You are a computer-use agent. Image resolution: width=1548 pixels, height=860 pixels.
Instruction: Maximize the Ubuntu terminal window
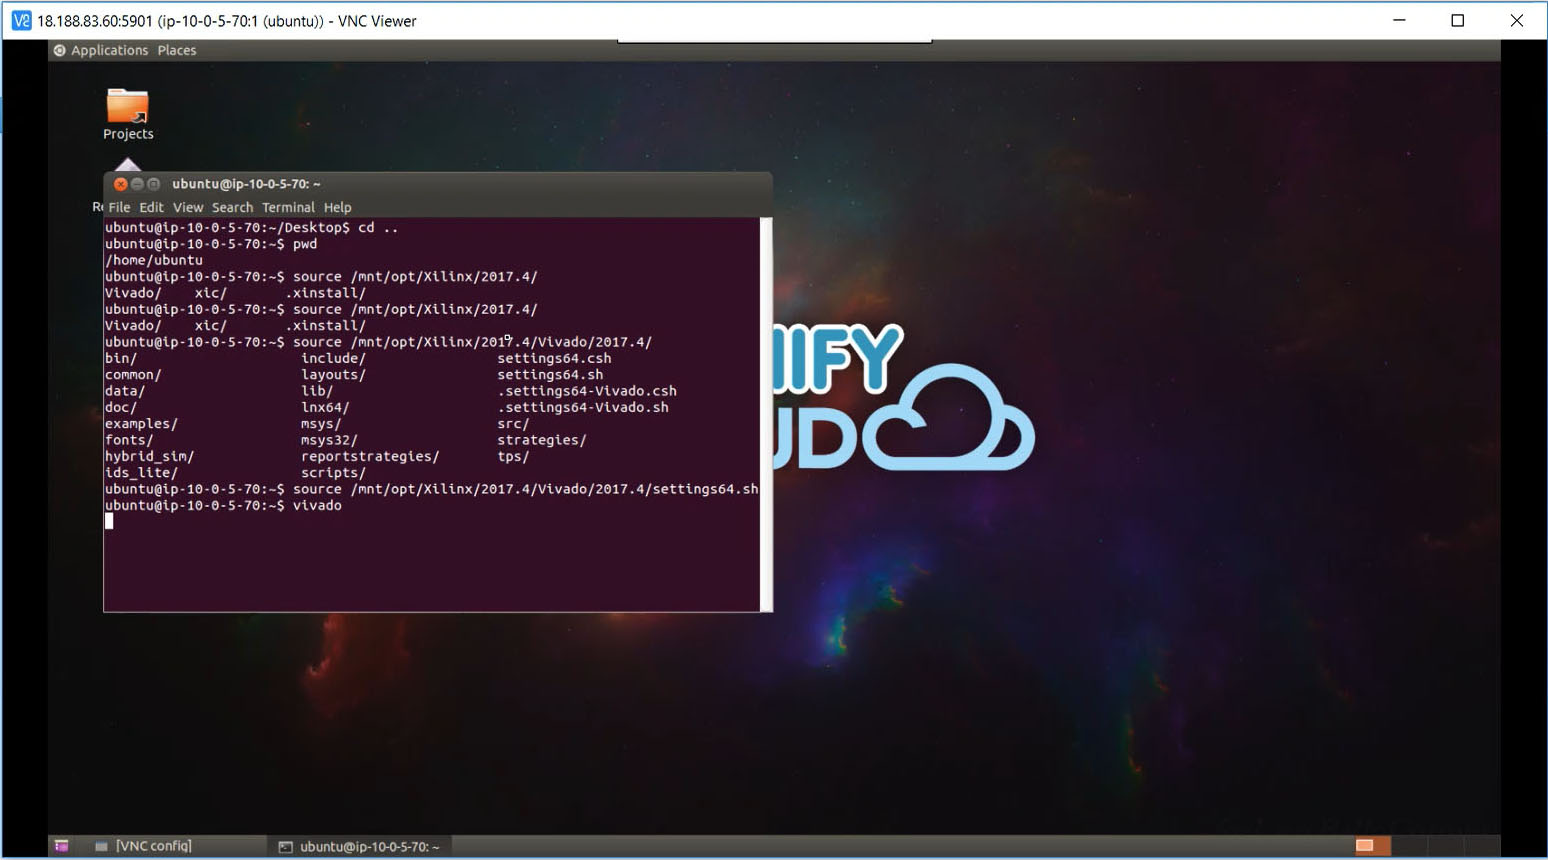153,184
